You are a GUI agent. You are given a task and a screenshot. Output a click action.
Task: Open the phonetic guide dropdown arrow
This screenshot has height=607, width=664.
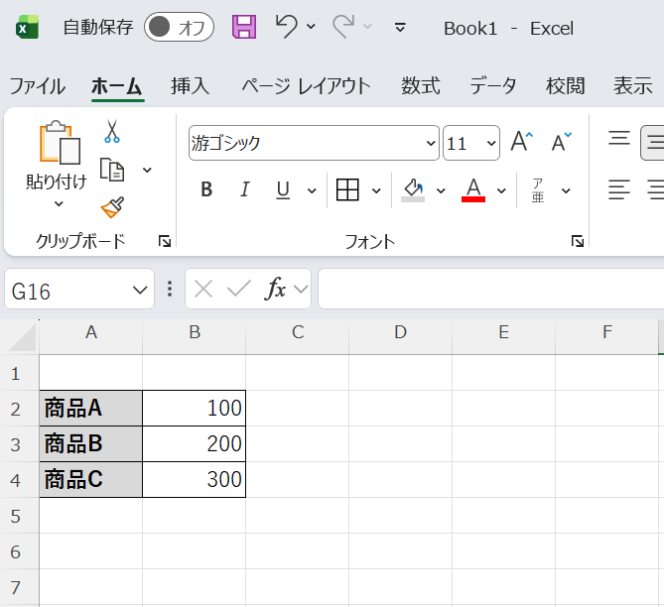[x=566, y=191]
